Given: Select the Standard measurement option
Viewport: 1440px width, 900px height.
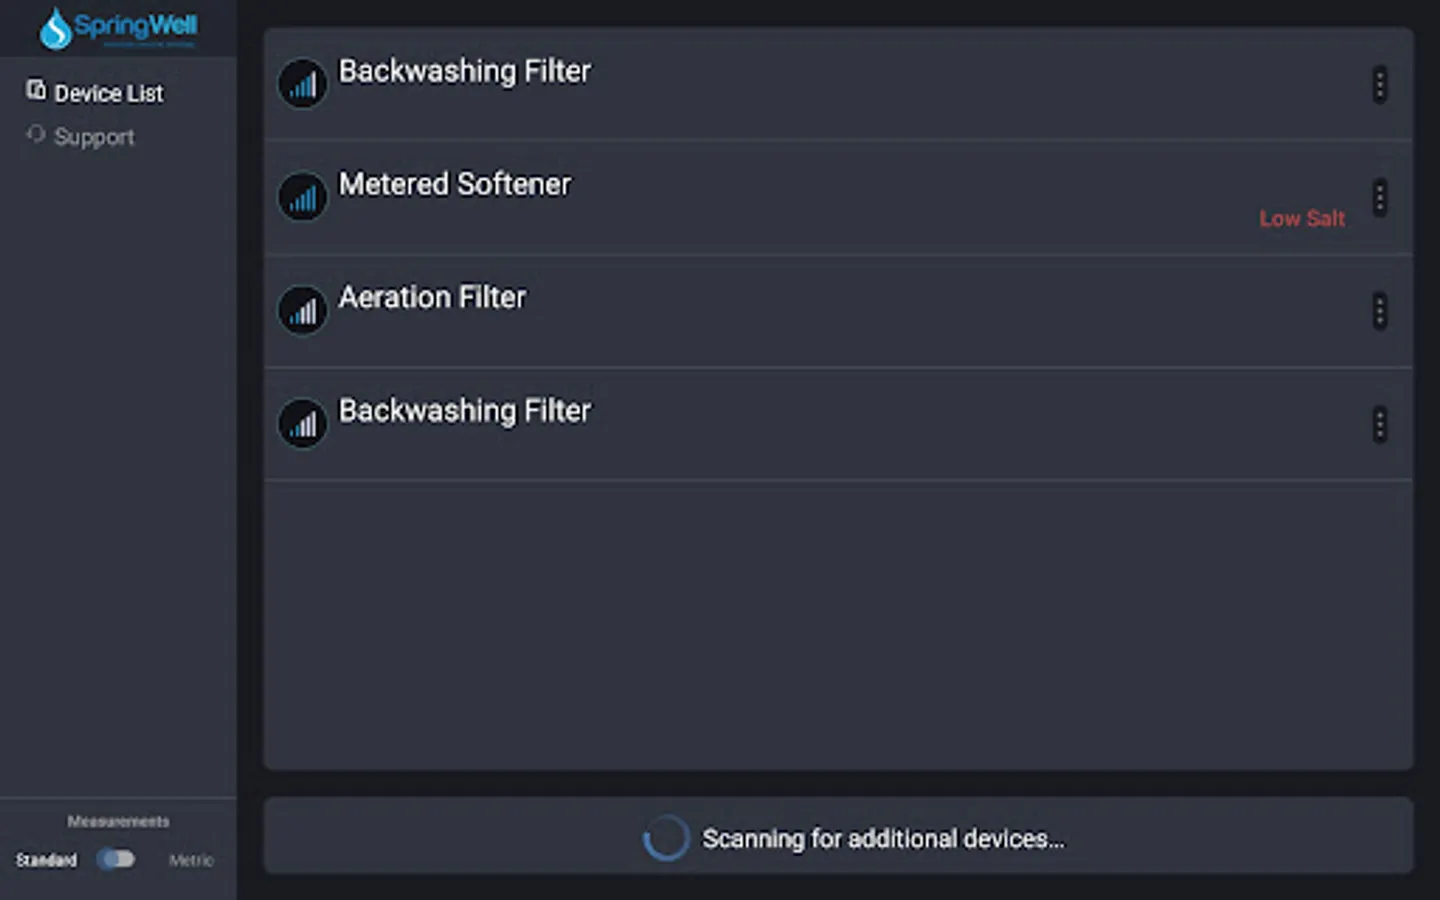Looking at the screenshot, I should tap(46, 860).
